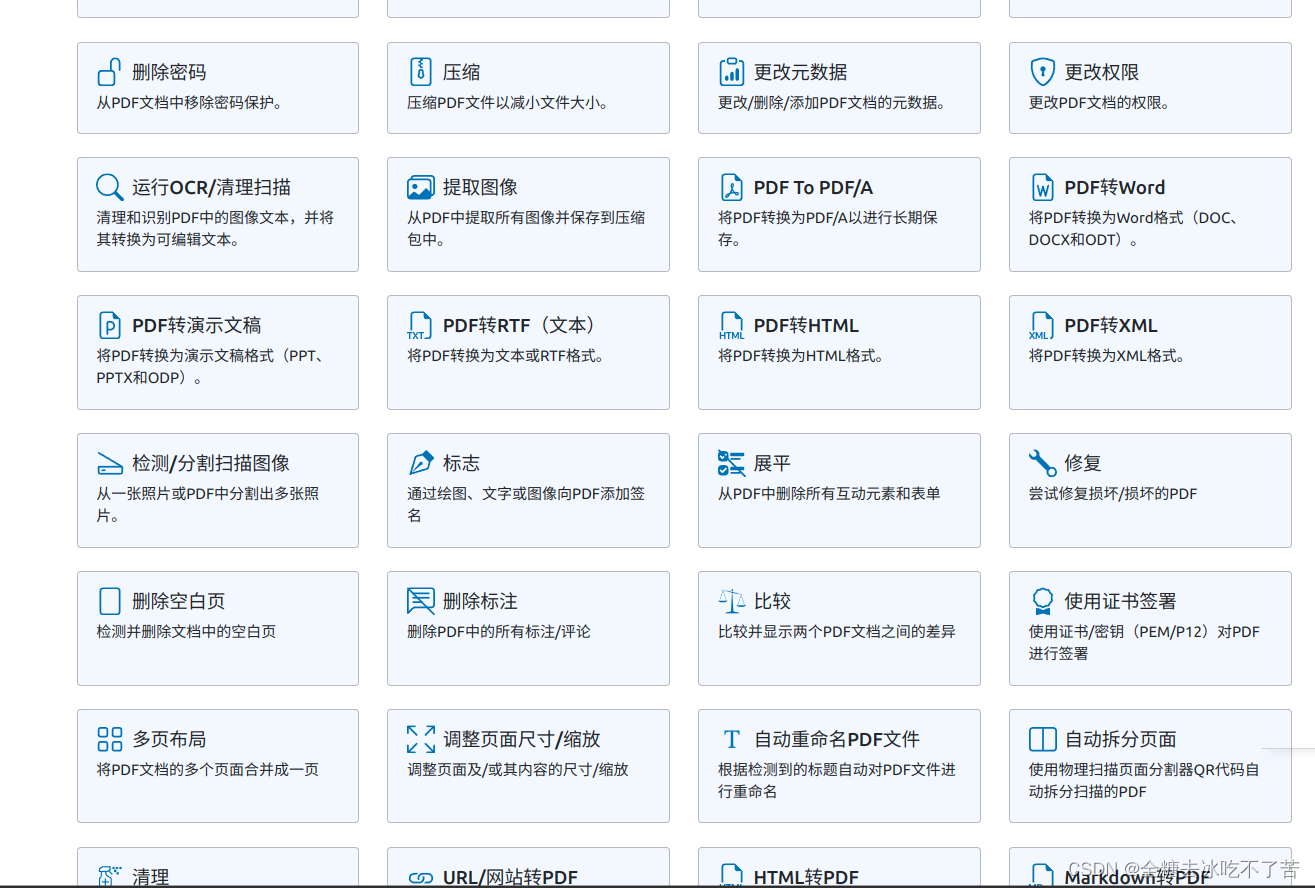
Task: Click the link icon for URL/网站转PDF
Action: coord(421,878)
